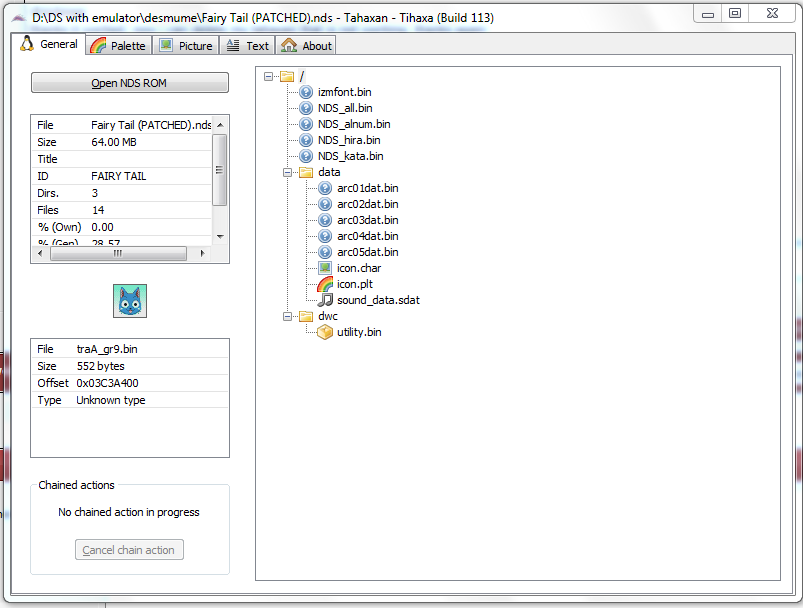Click the izmfont.bin file icon
The height and width of the screenshot is (608, 803).
pos(306,92)
